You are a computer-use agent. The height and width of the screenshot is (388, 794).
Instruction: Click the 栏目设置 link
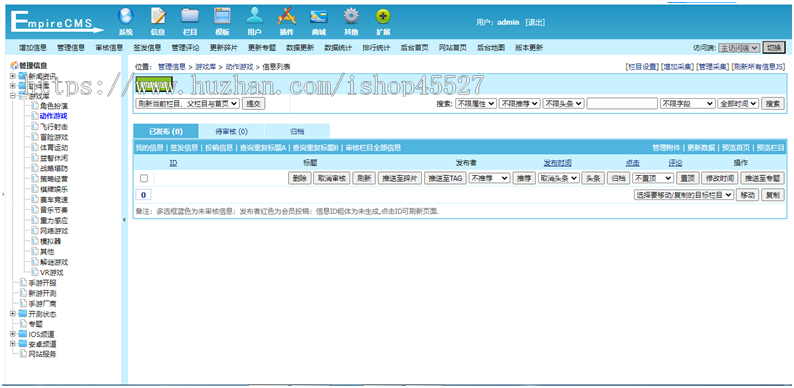point(643,66)
